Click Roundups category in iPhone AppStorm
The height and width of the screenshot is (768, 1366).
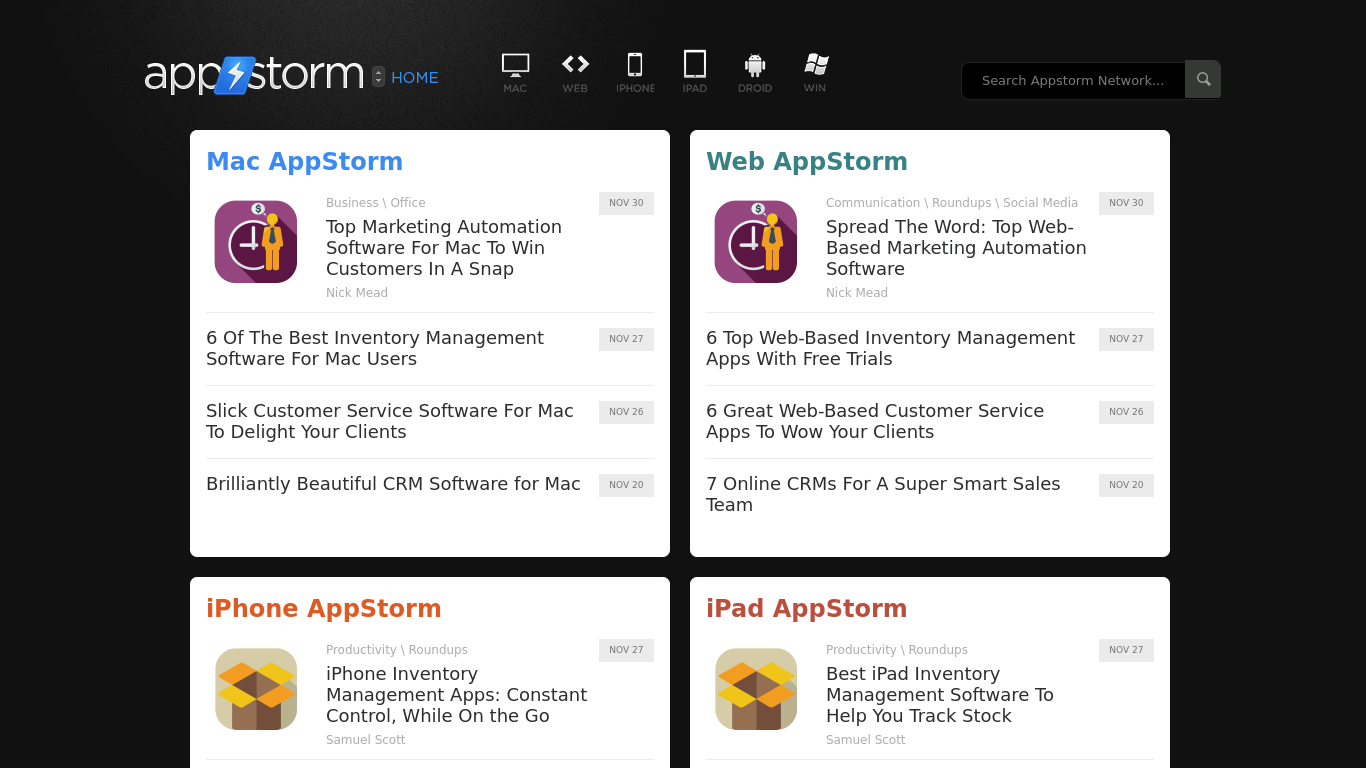coord(438,650)
